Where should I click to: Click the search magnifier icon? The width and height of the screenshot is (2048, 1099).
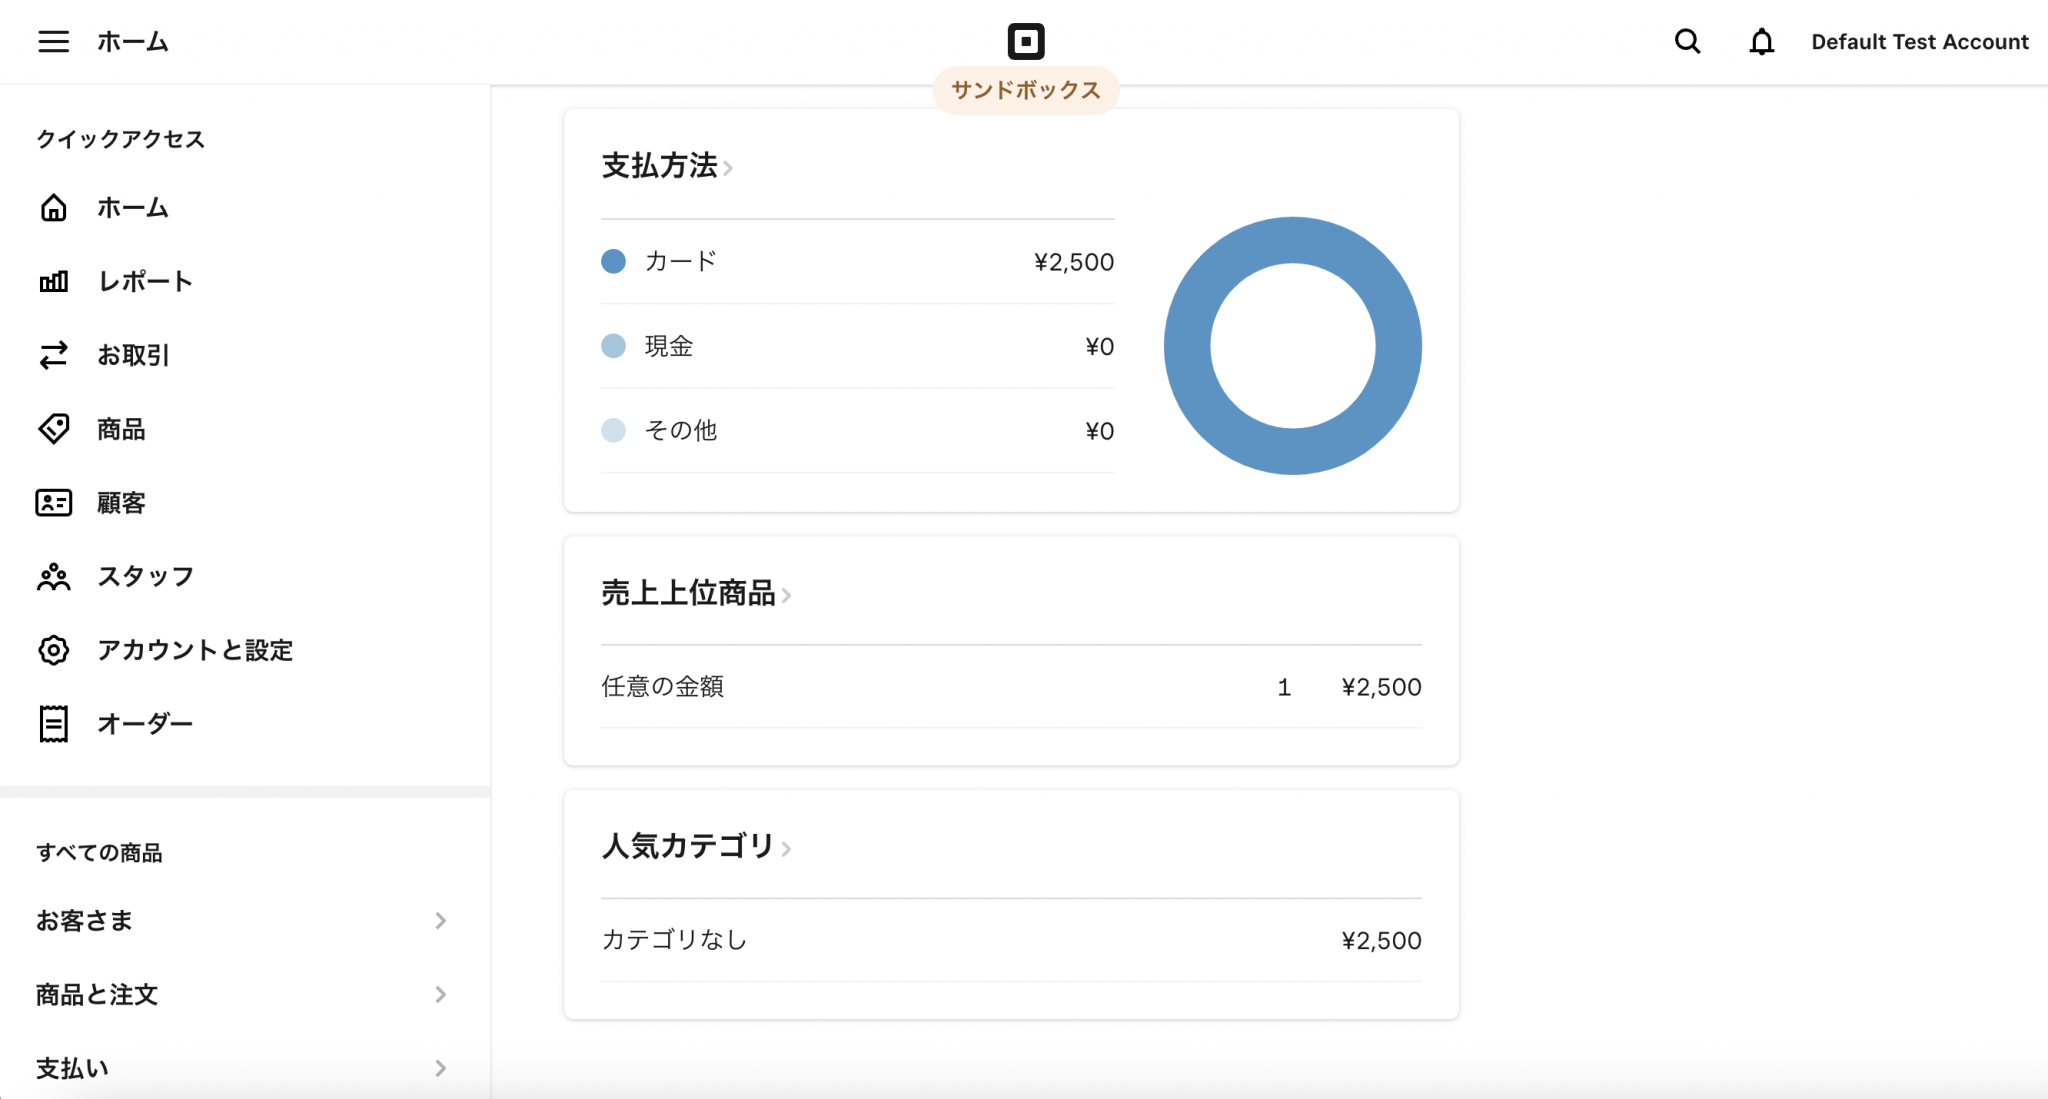[1687, 42]
